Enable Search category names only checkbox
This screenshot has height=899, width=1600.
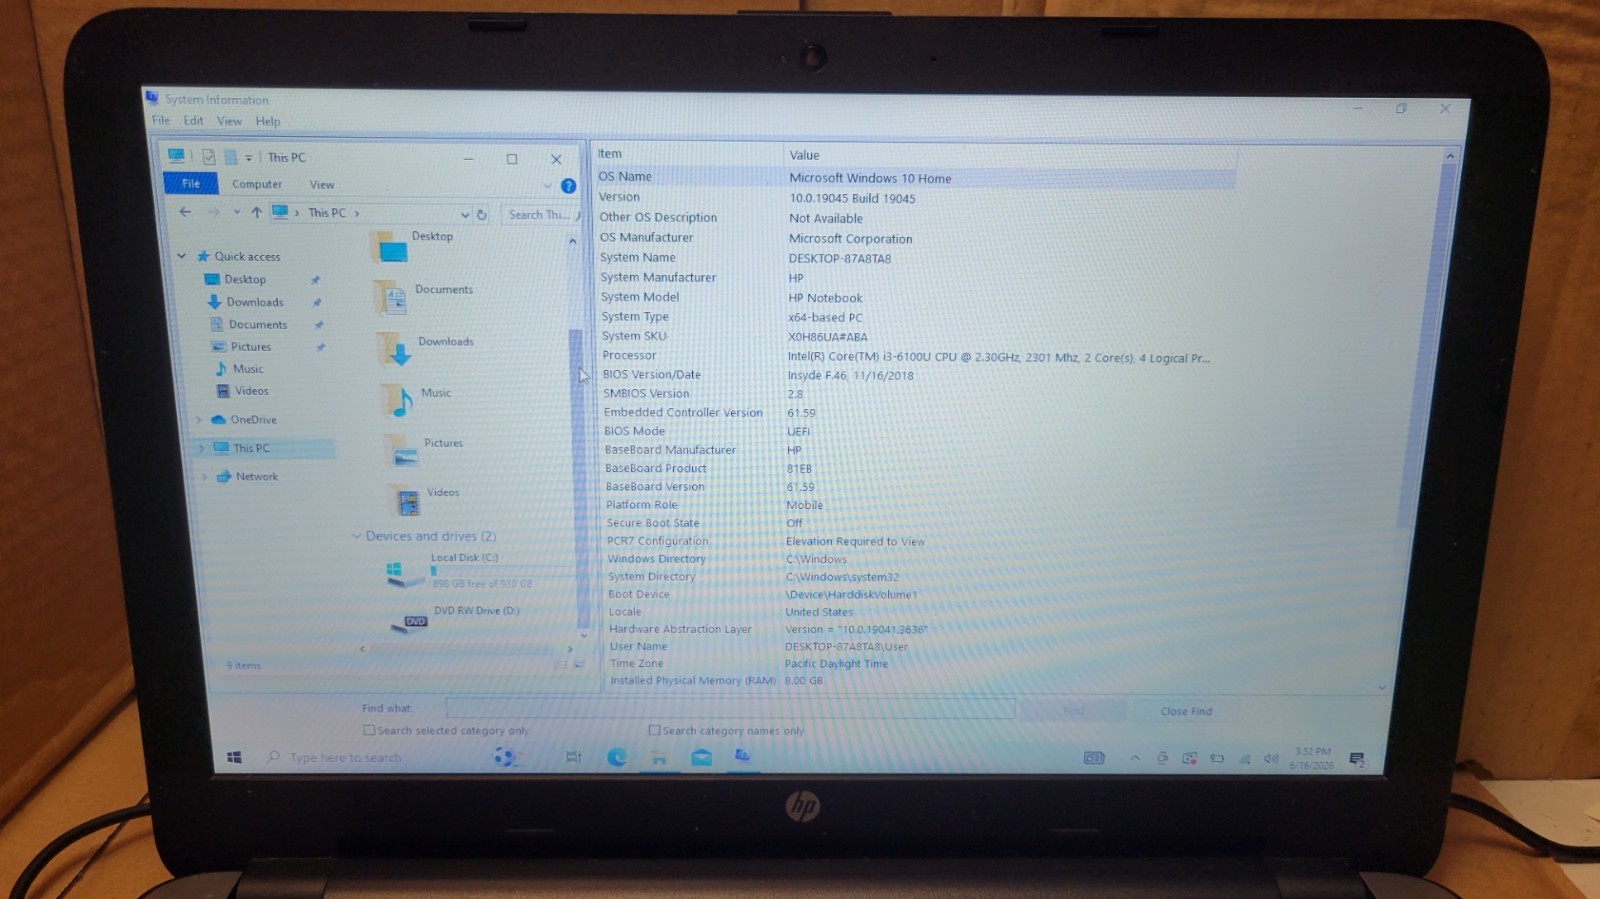(654, 730)
